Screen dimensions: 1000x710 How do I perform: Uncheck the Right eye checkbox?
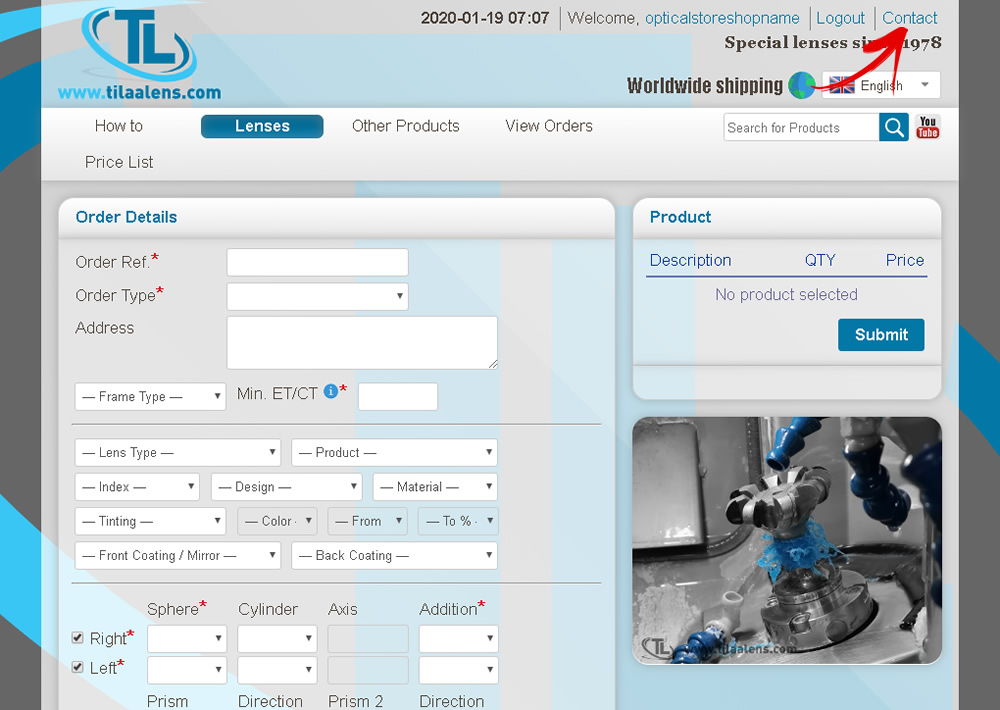click(78, 638)
